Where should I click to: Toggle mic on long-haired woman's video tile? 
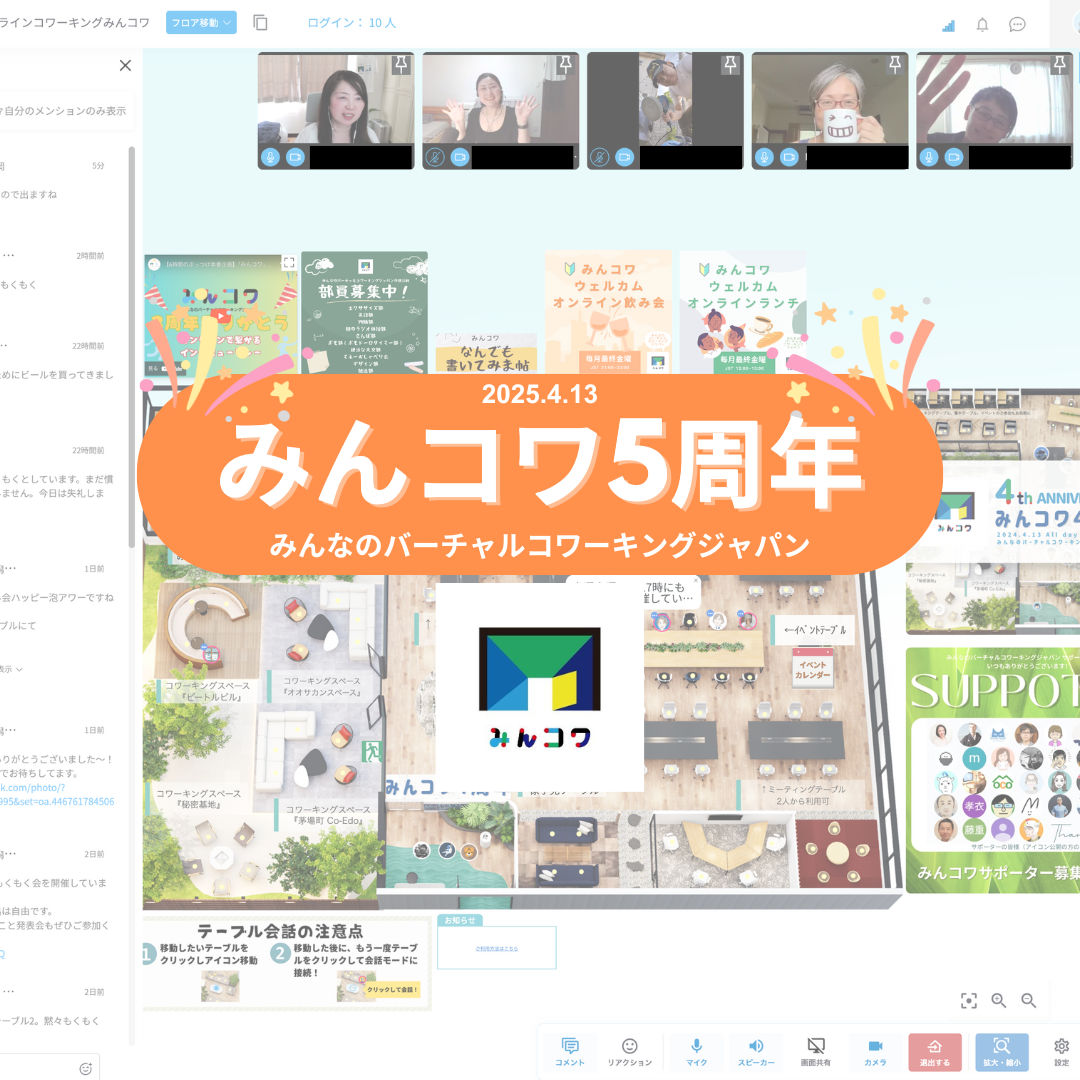(x=270, y=157)
